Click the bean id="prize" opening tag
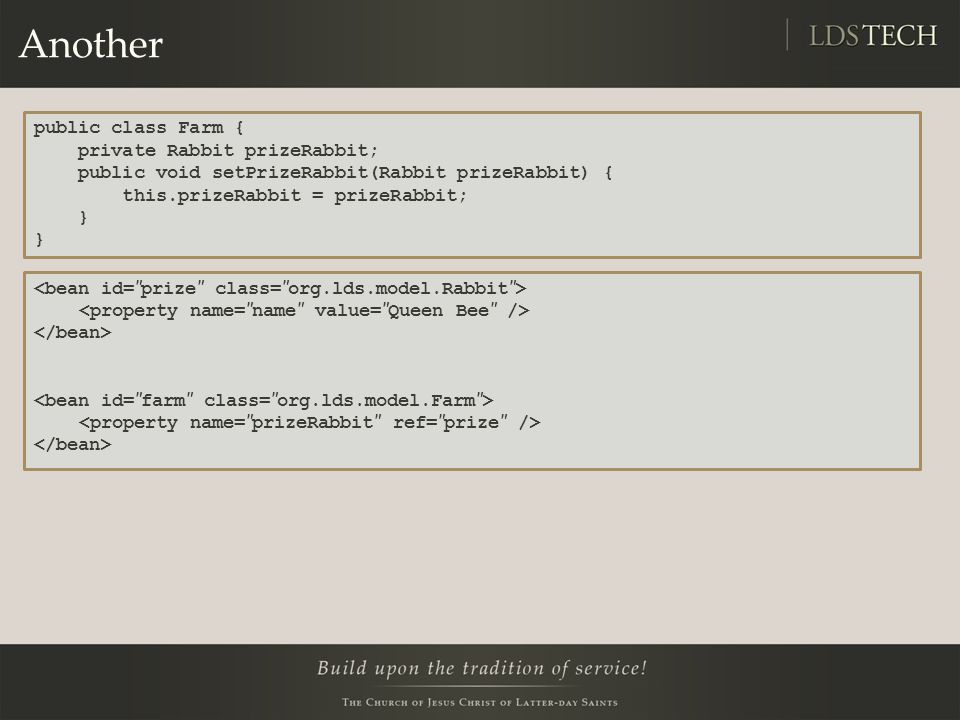The image size is (960, 720). pyautogui.click(x=280, y=288)
